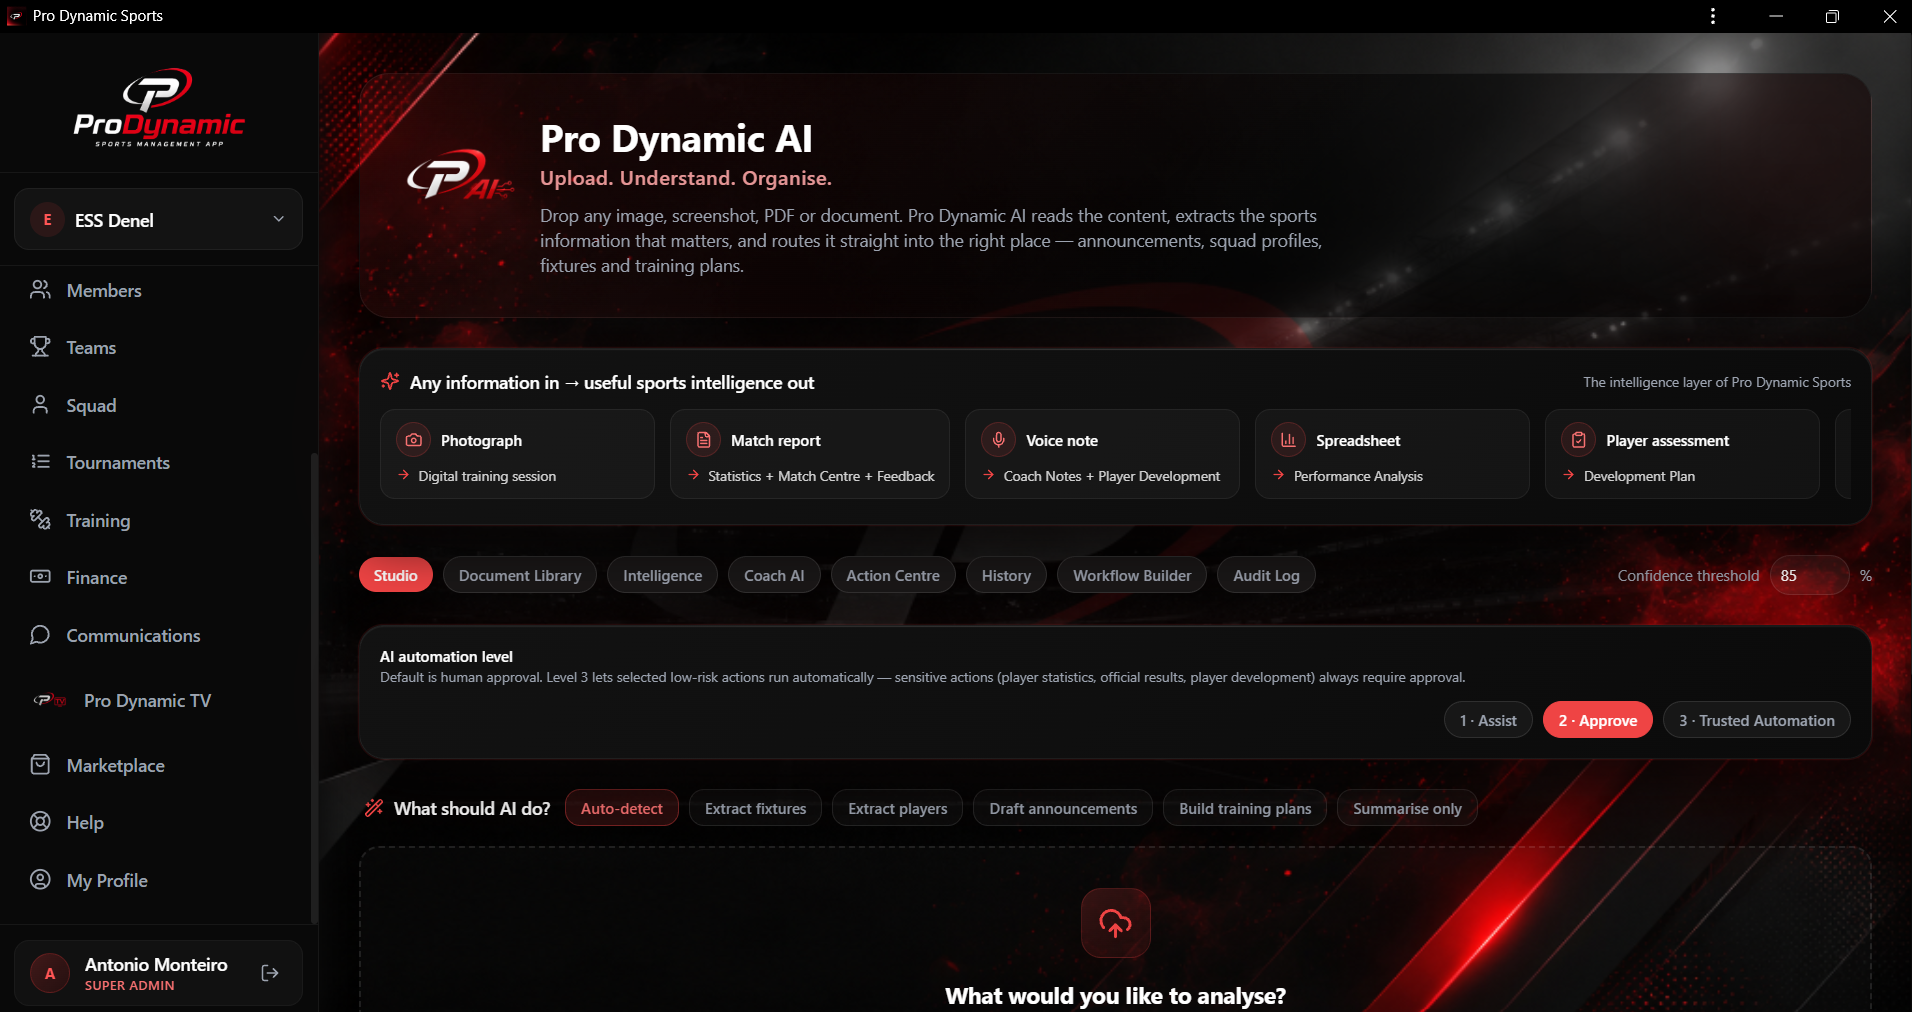Click the Pro Dynamic TV logo icon
Screen dimensions: 1912x1012
point(50,700)
